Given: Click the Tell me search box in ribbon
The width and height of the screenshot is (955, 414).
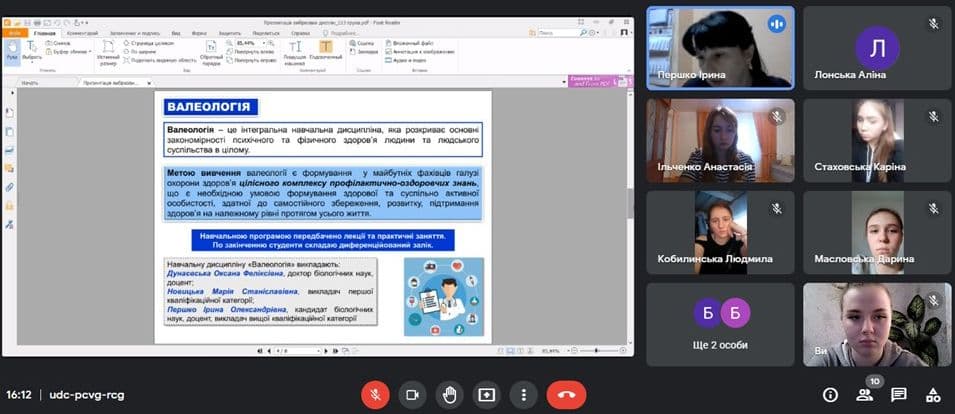Looking at the screenshot, I should tap(342, 33).
